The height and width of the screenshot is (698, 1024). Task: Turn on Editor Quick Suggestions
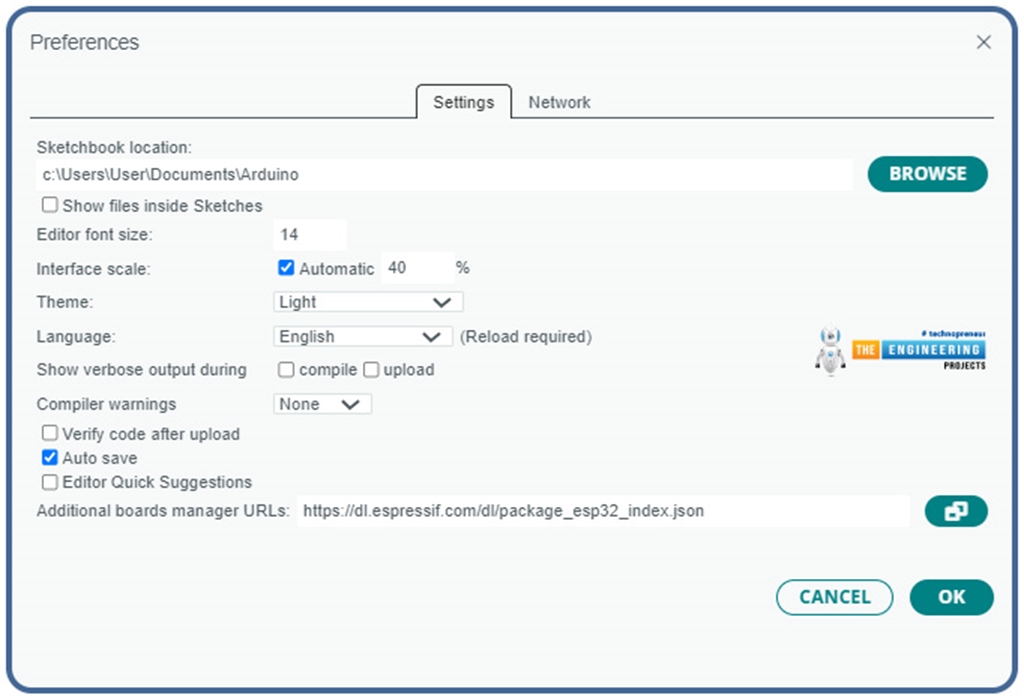coord(50,482)
